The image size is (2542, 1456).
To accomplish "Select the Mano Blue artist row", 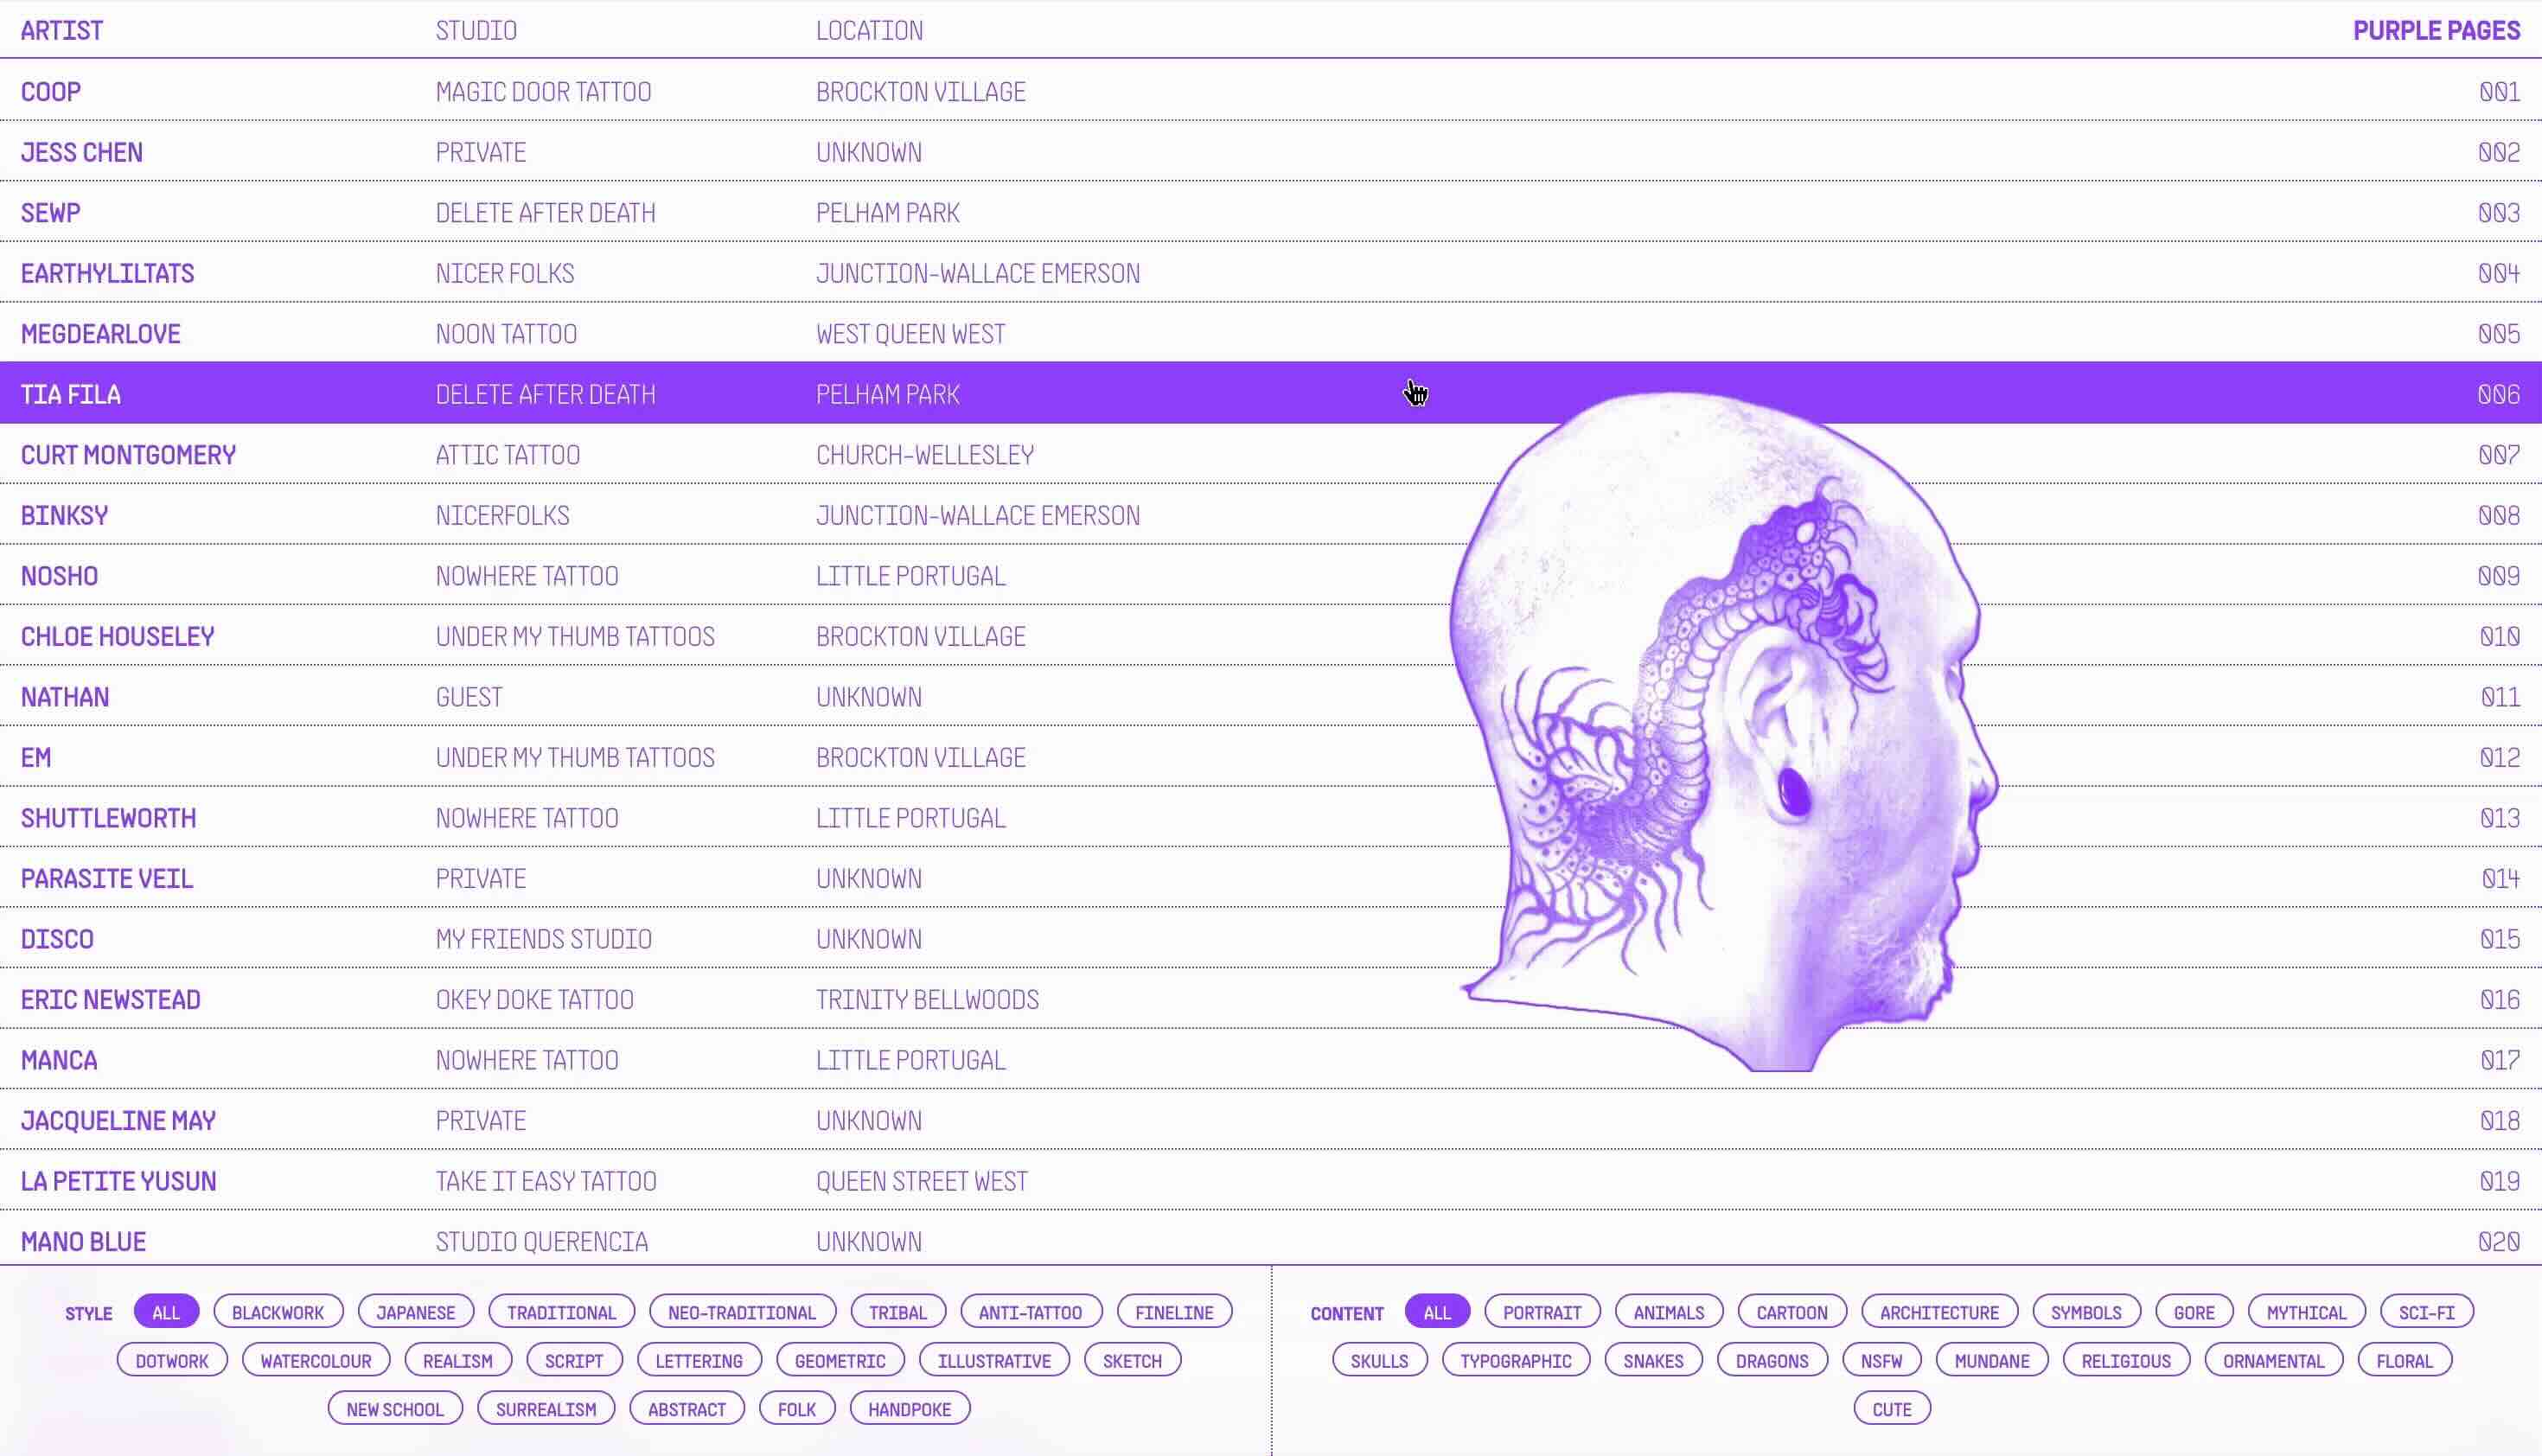I will [x=1271, y=1240].
